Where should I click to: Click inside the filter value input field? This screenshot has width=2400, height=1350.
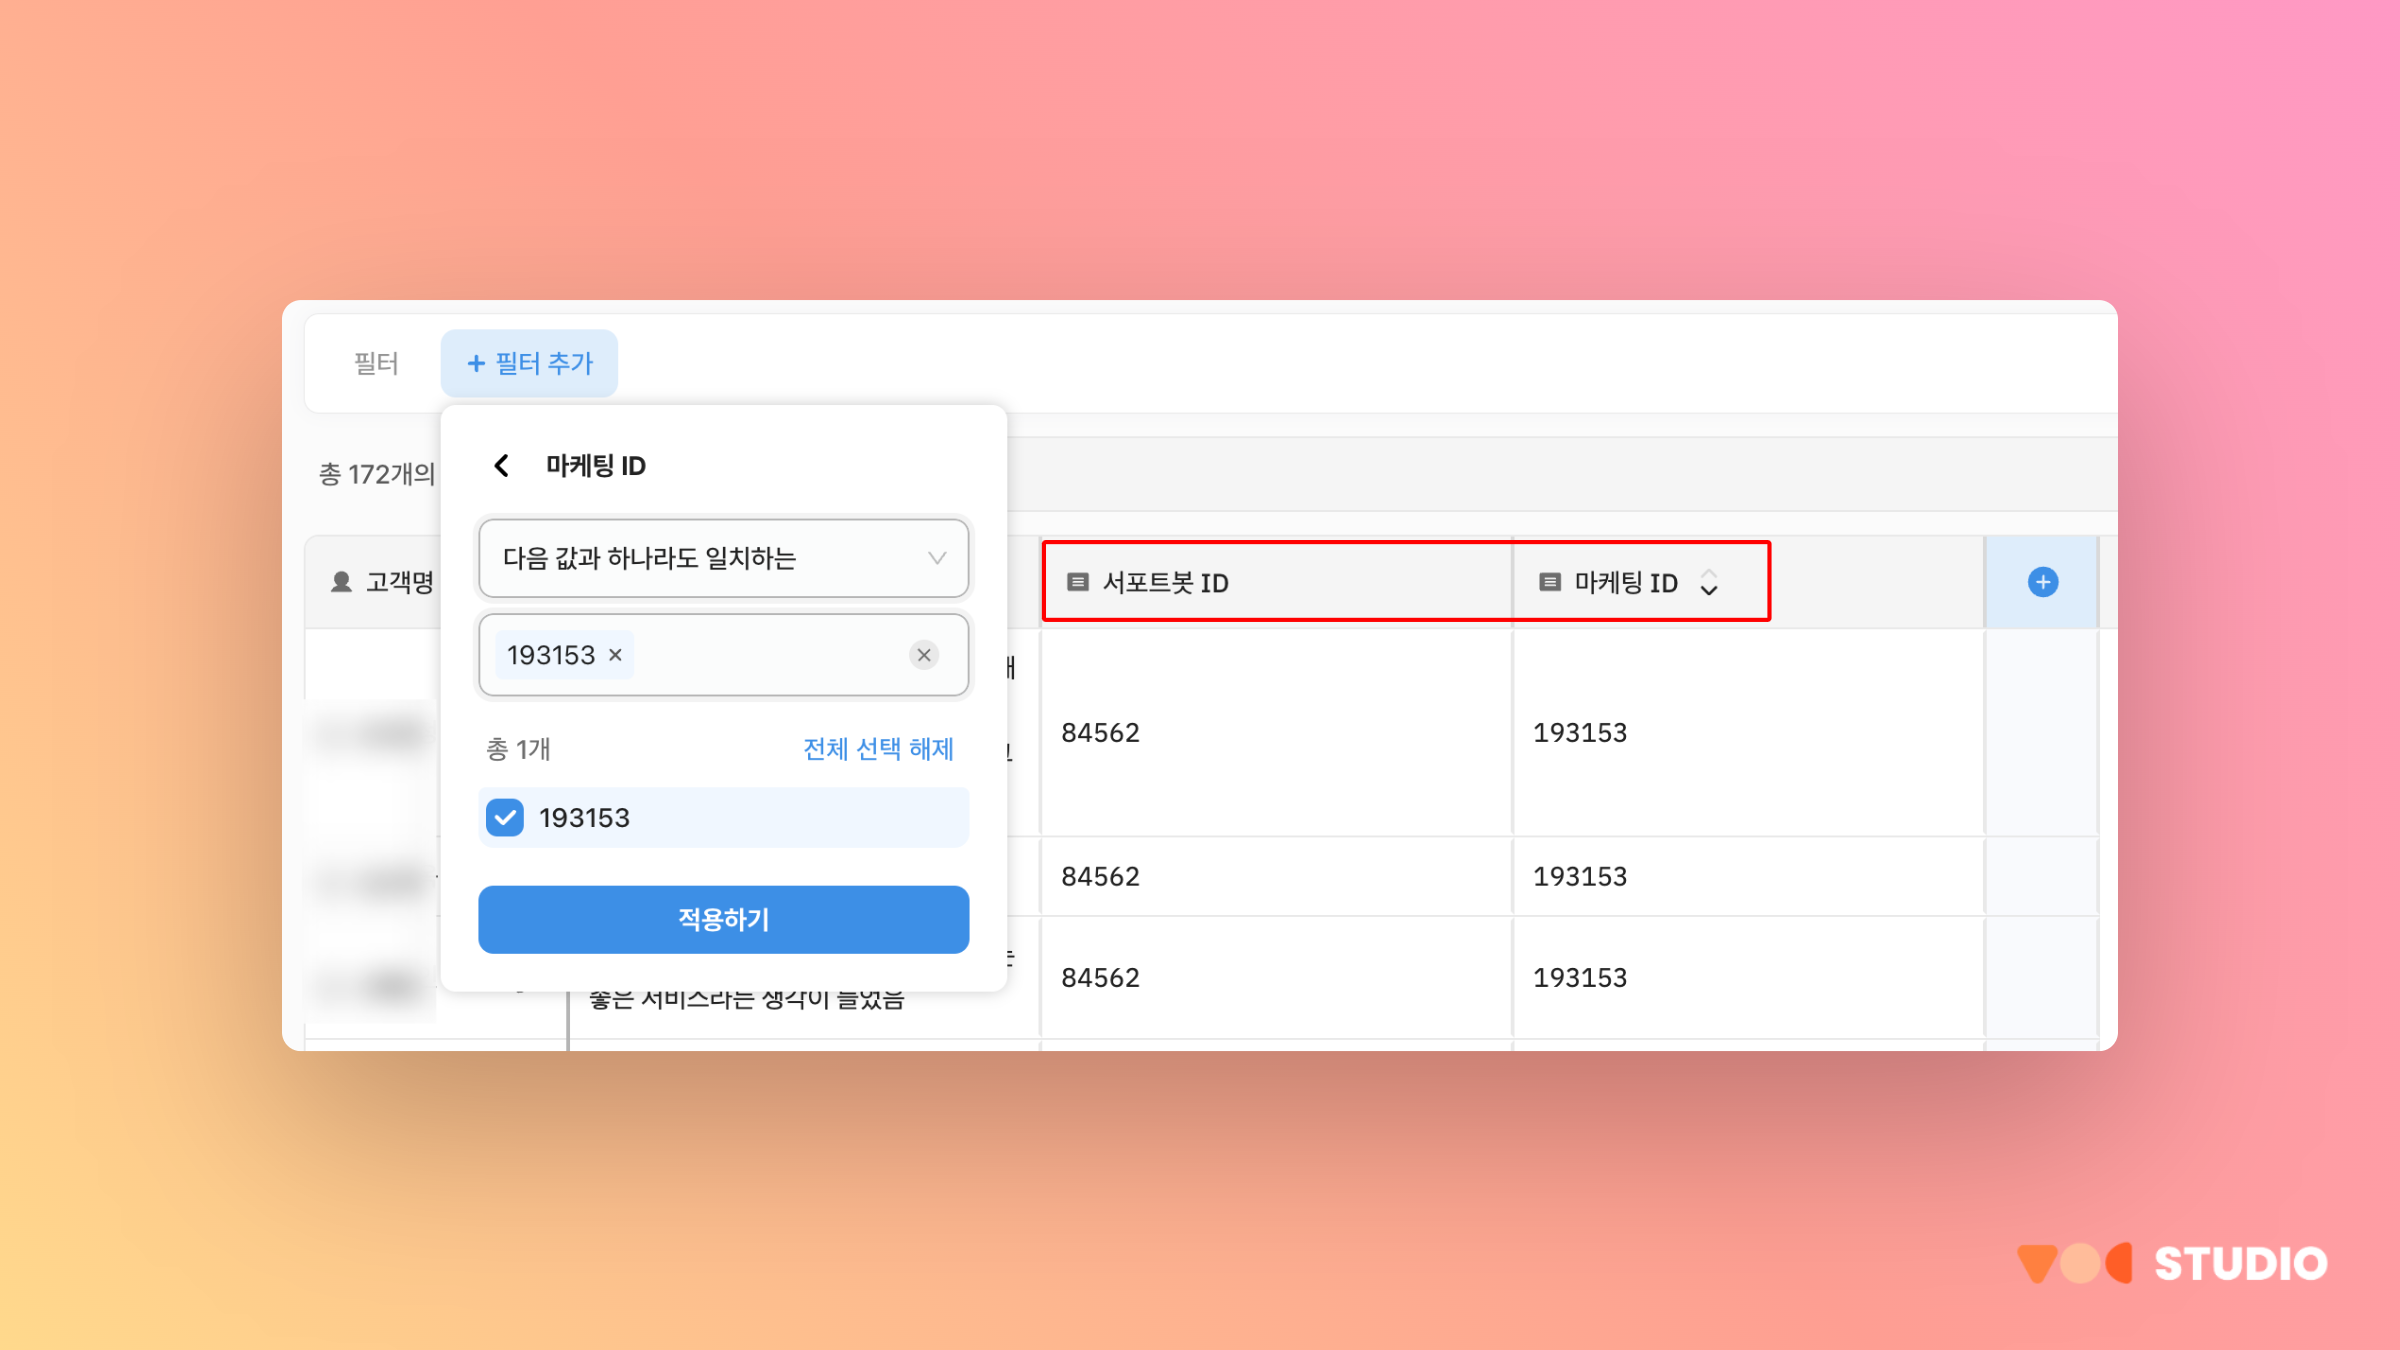pos(770,655)
